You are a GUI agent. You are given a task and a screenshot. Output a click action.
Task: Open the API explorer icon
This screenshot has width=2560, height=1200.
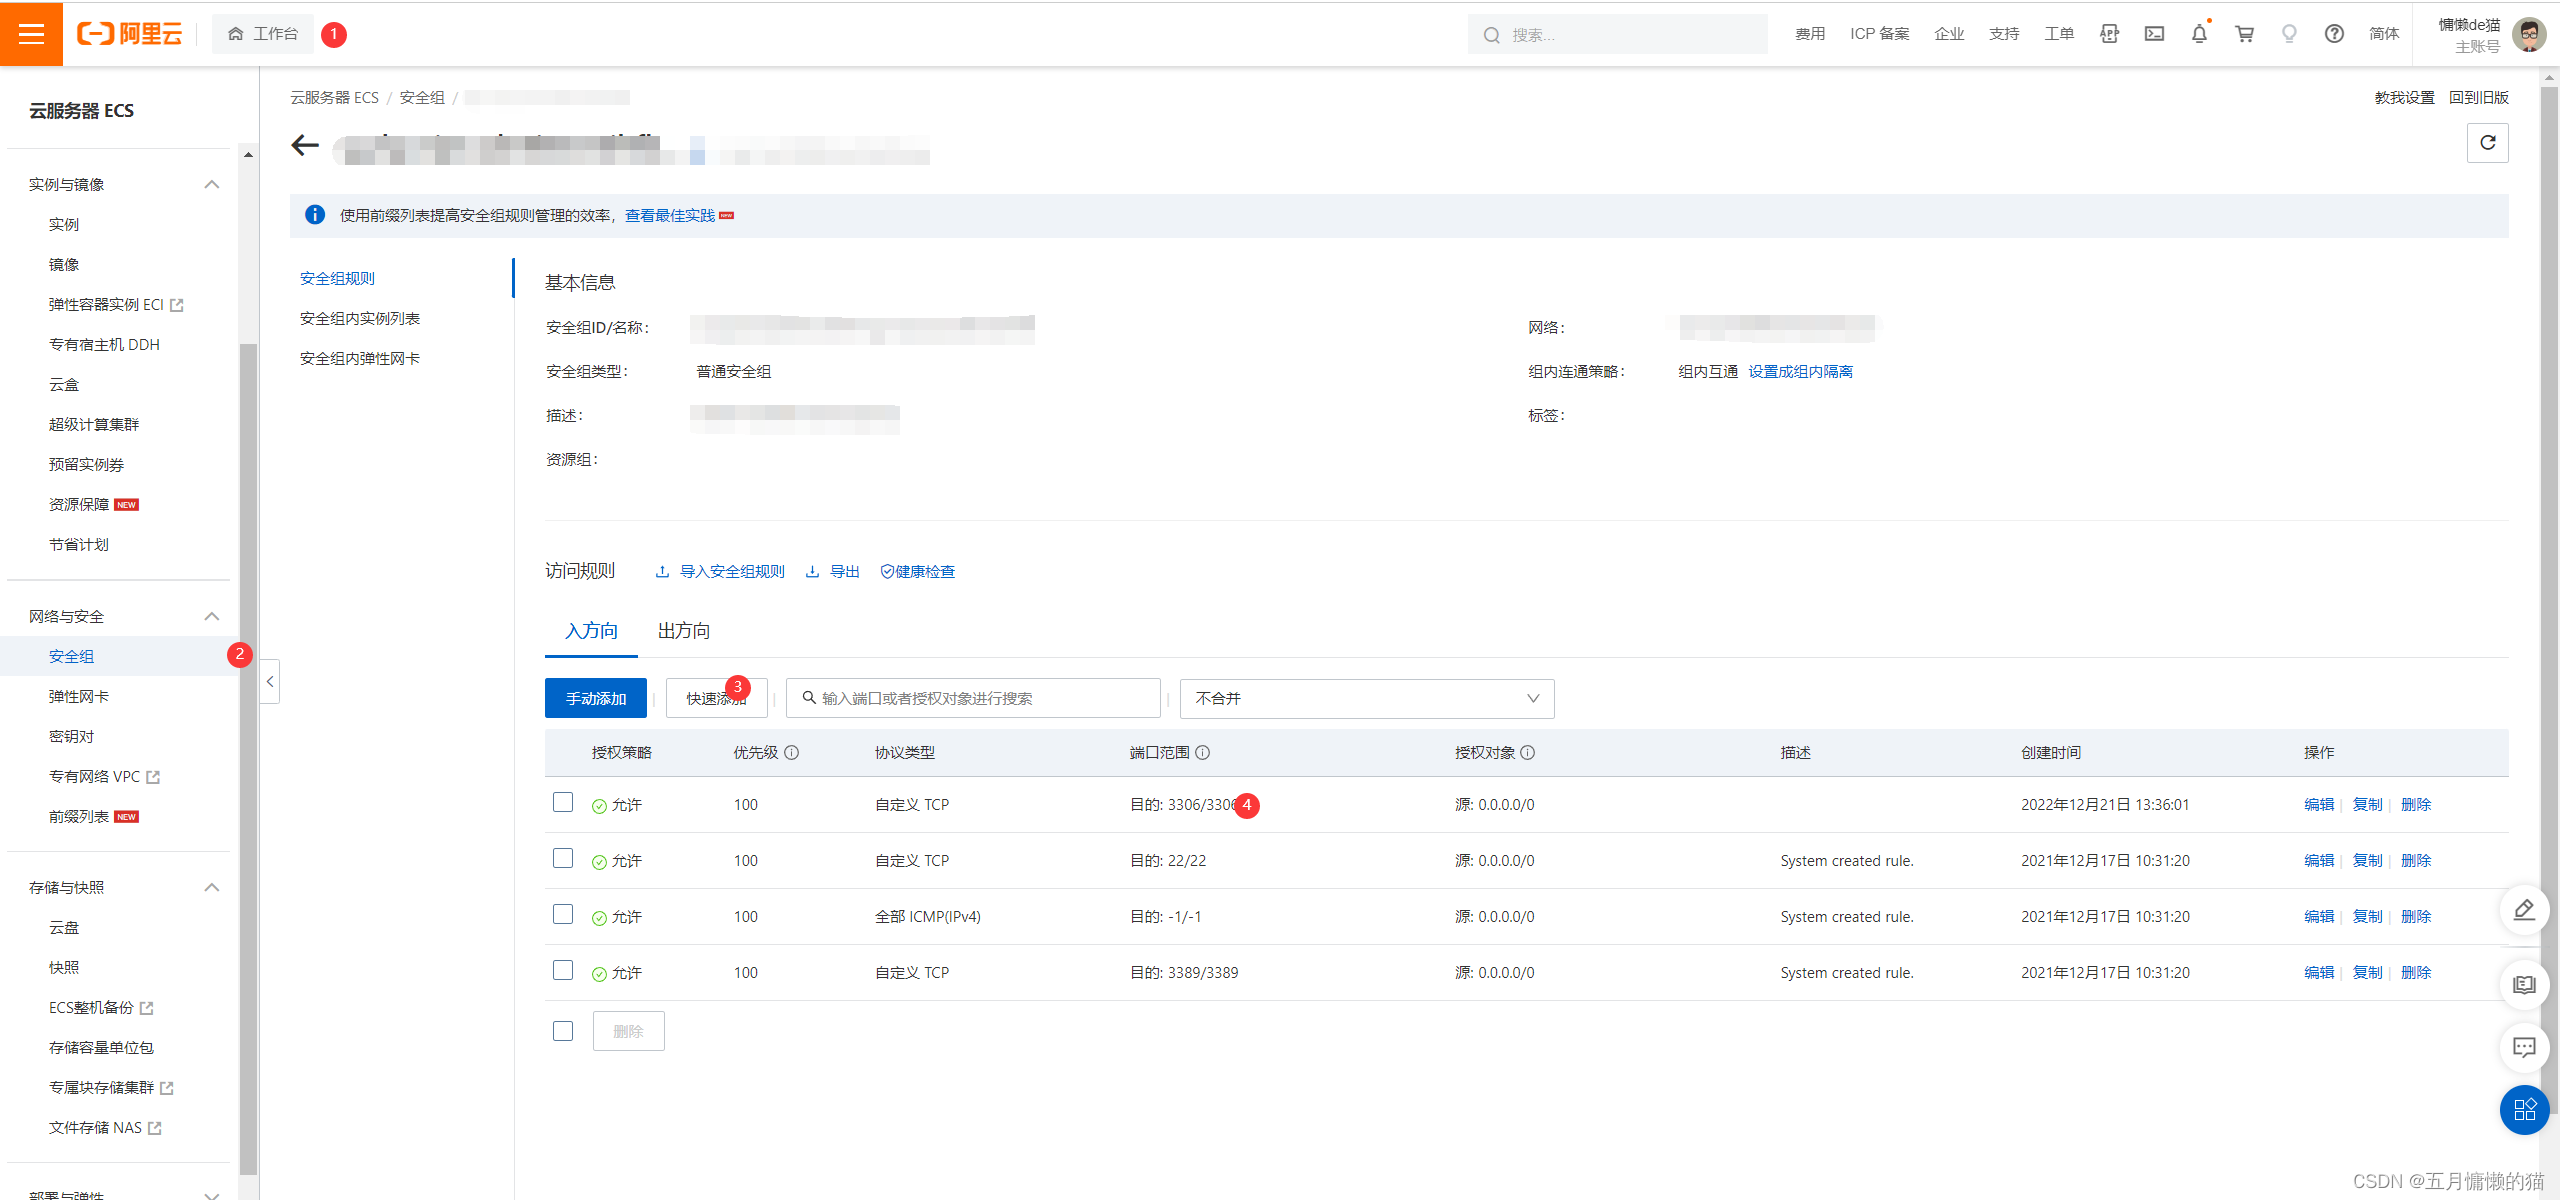[2109, 34]
